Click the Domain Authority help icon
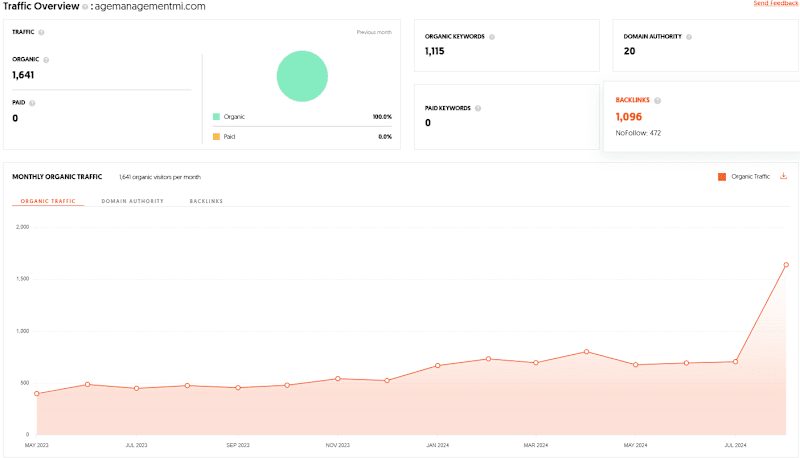Screen dimensions: 800x458 [x=689, y=37]
